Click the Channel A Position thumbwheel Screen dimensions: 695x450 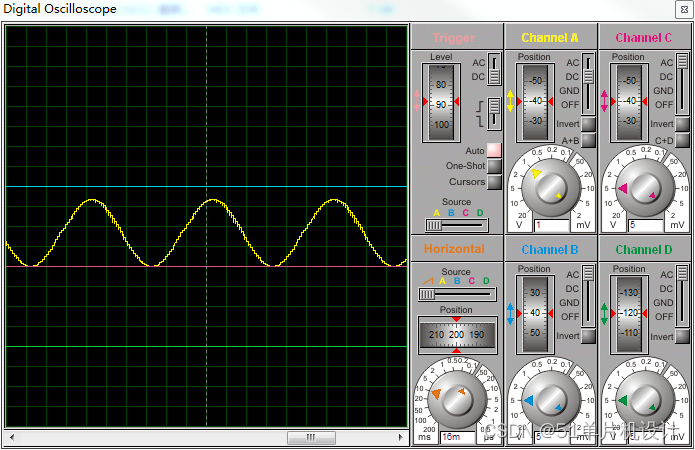coord(535,102)
